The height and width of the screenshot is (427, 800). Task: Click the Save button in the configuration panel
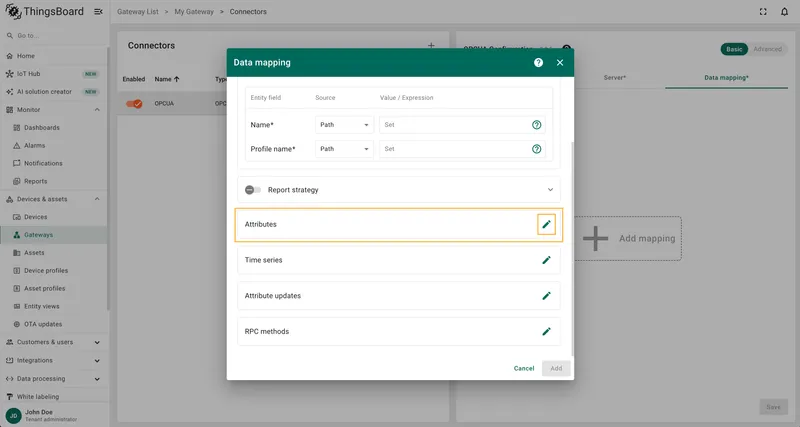tap(773, 407)
